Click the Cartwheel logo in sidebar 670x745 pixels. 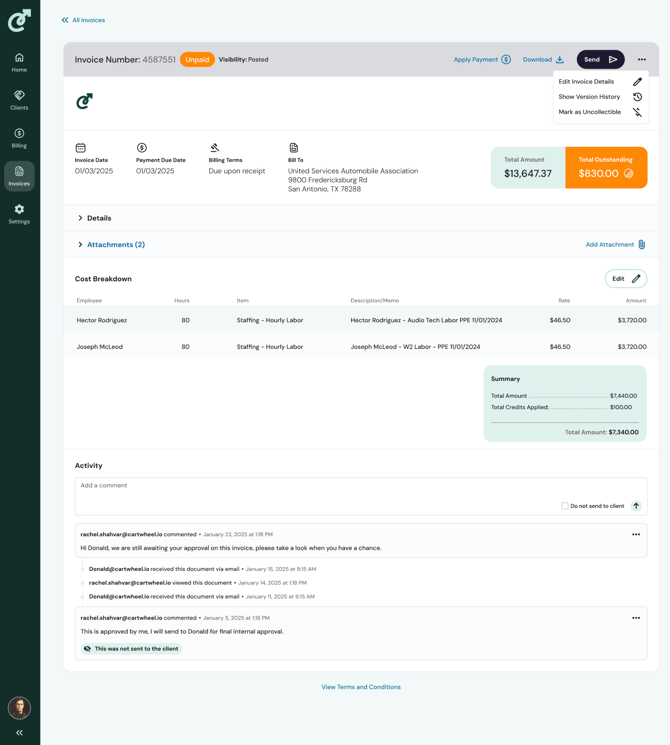click(x=19, y=20)
